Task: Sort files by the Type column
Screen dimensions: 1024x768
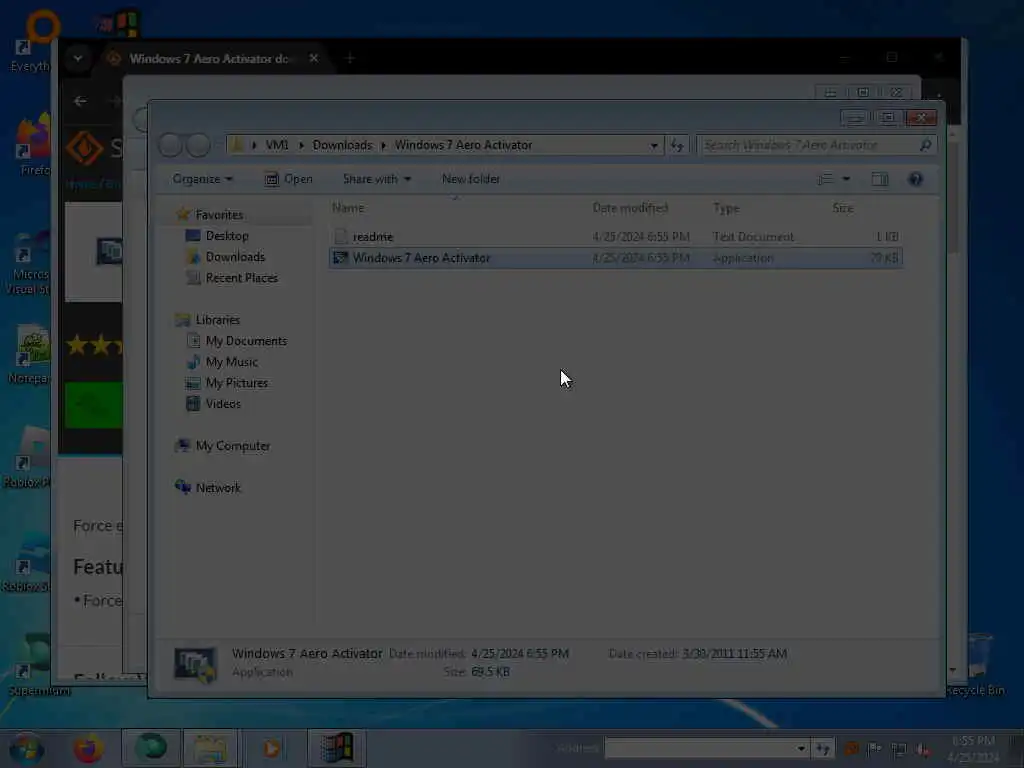Action: click(x=726, y=208)
